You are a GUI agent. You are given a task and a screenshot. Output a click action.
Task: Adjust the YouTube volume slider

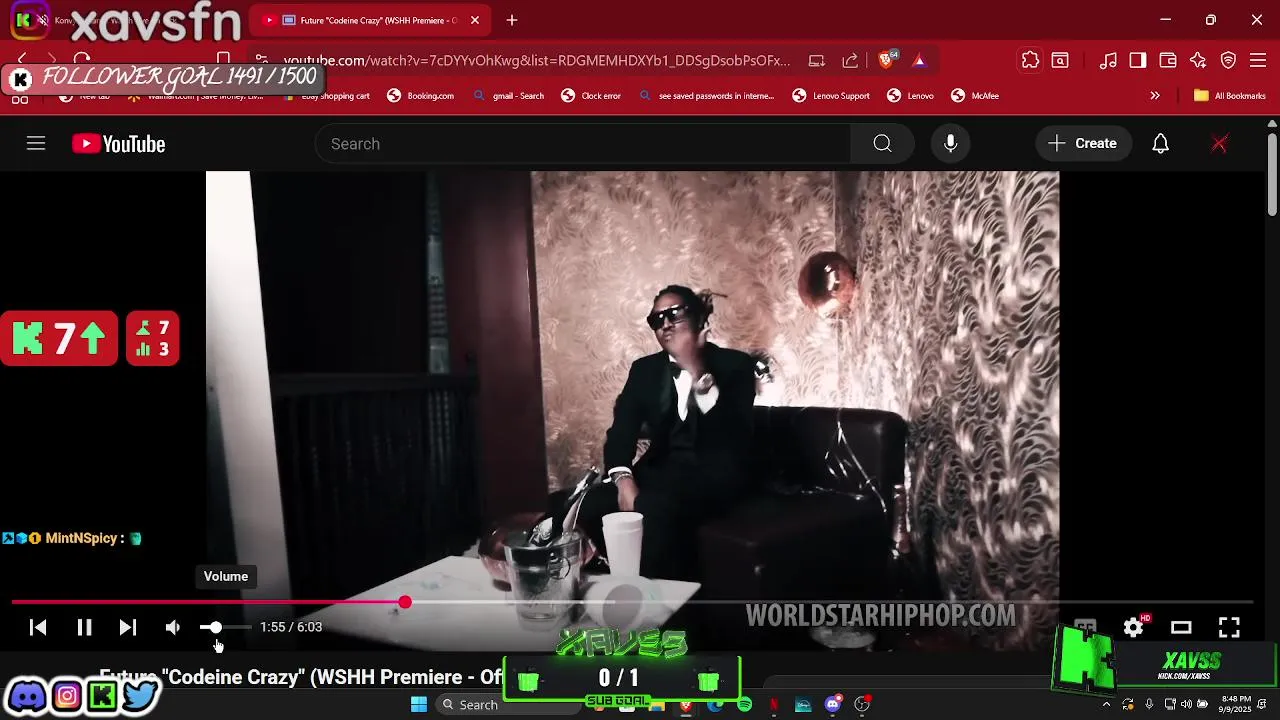(225, 627)
